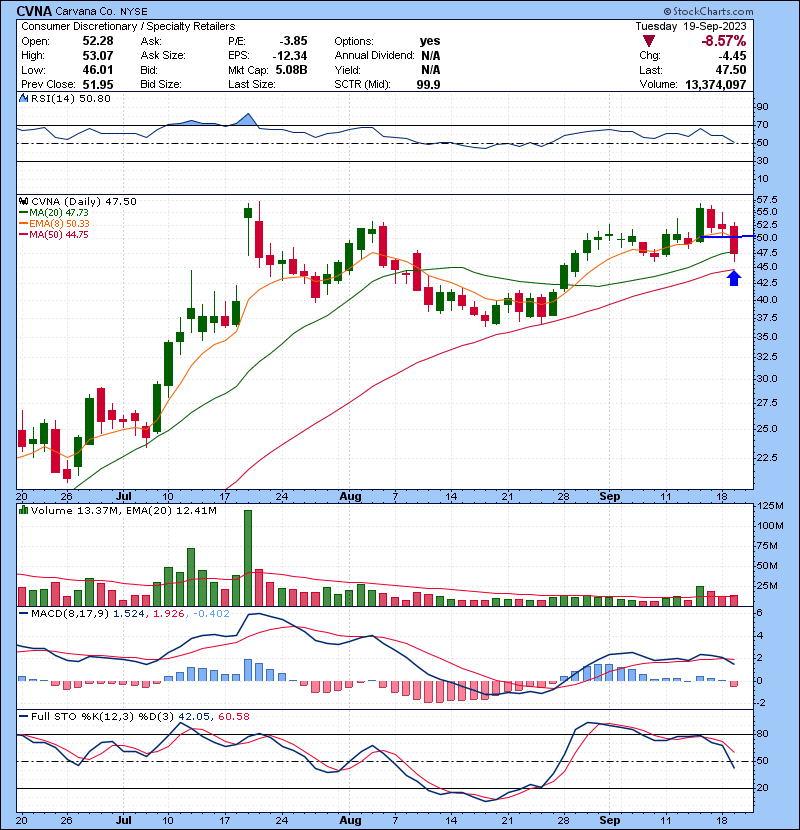The width and height of the screenshot is (800, 830).
Task: Click the Jul label under the price chart
Action: click(x=123, y=496)
